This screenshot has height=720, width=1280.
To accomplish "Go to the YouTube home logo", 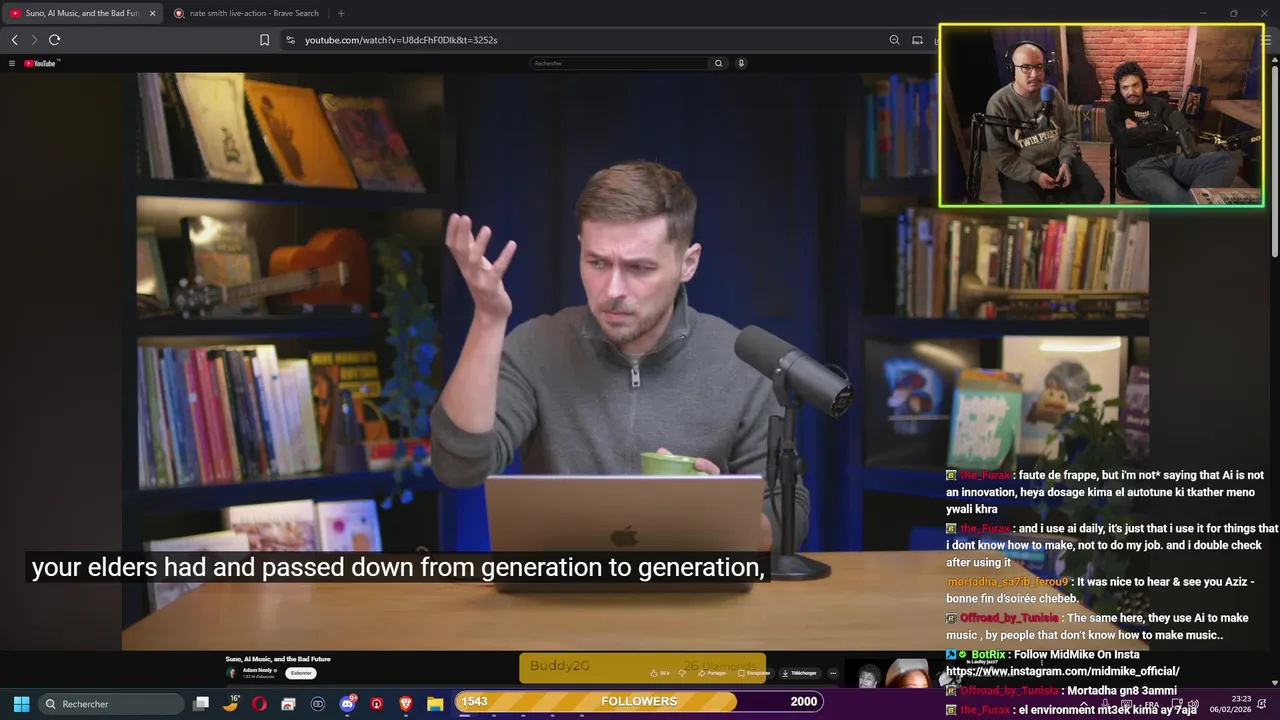I will (42, 63).
